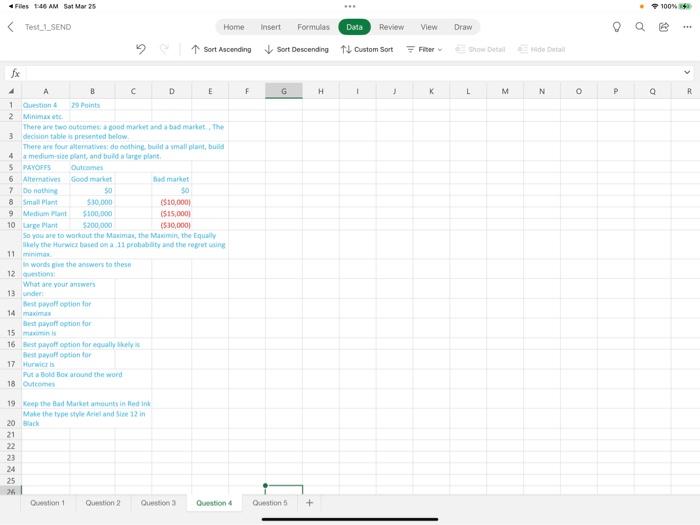Image resolution: width=700 pixels, height=525 pixels.
Task: Switch to the Question 1 sheet
Action: pyautogui.click(x=47, y=503)
